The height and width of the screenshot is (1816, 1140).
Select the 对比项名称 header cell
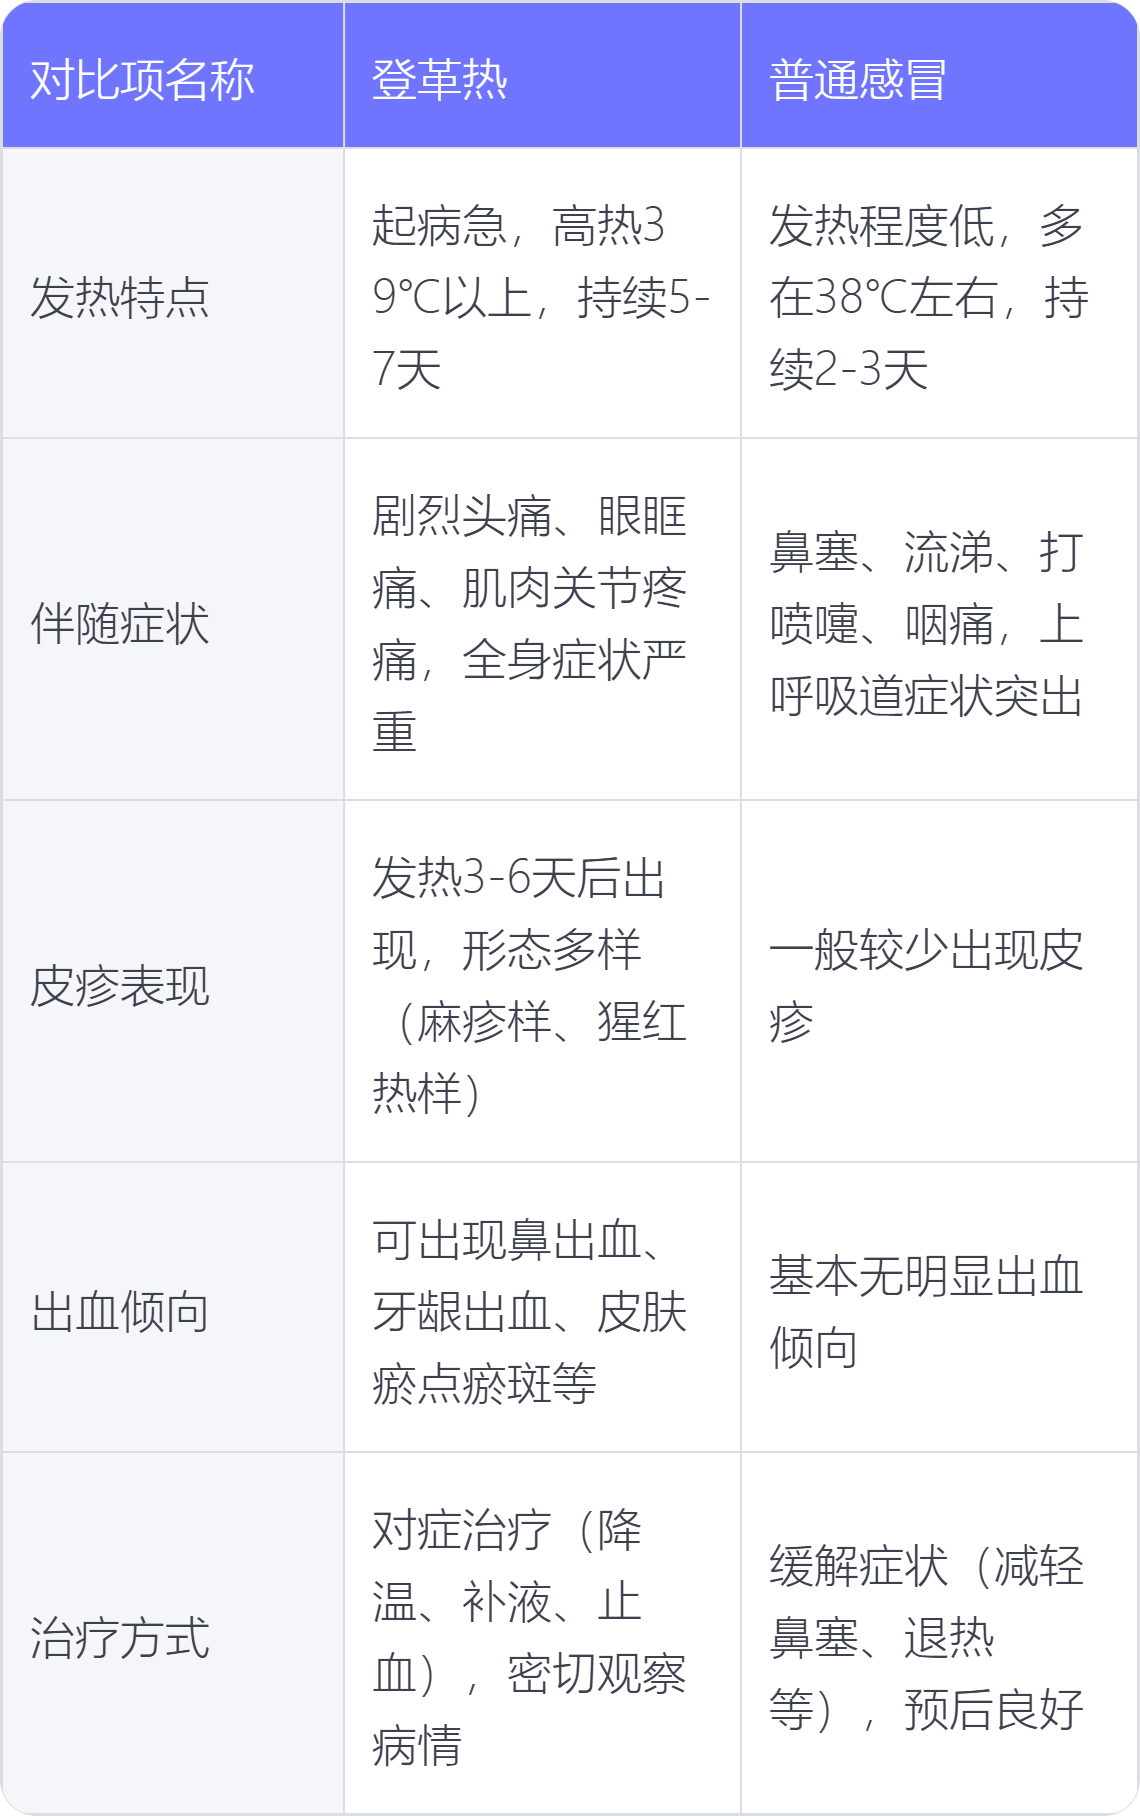click(x=173, y=75)
